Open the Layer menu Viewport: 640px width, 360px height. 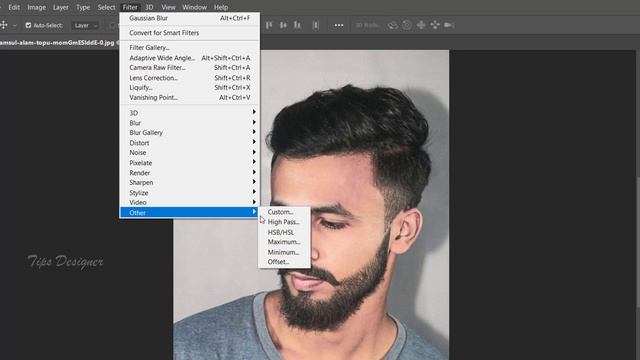coord(60,7)
